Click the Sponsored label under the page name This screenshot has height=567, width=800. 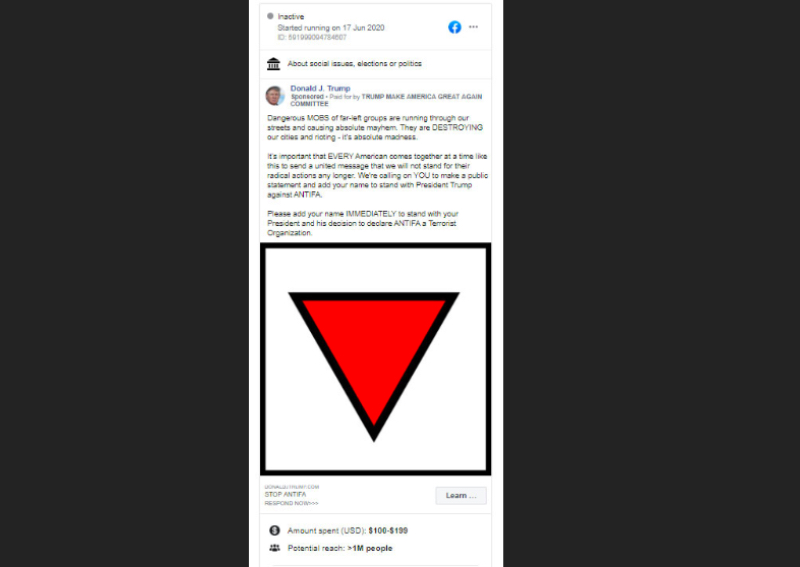(x=307, y=96)
